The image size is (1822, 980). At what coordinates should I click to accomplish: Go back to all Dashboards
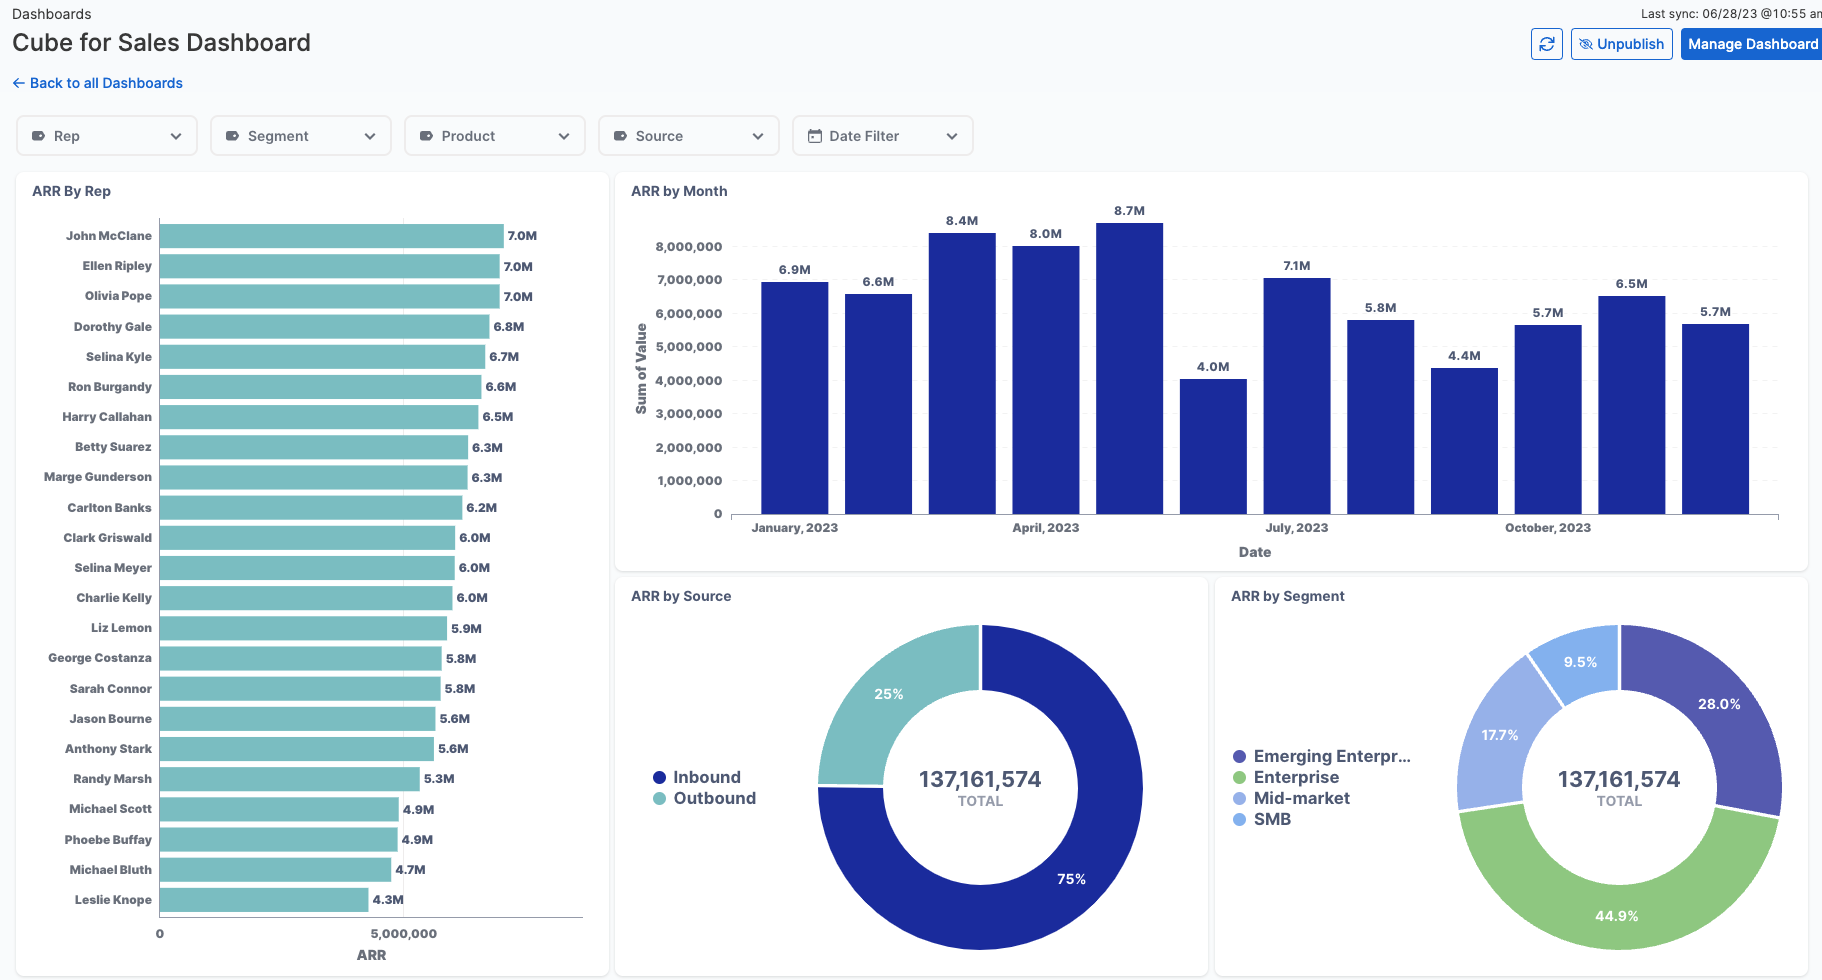tap(97, 83)
